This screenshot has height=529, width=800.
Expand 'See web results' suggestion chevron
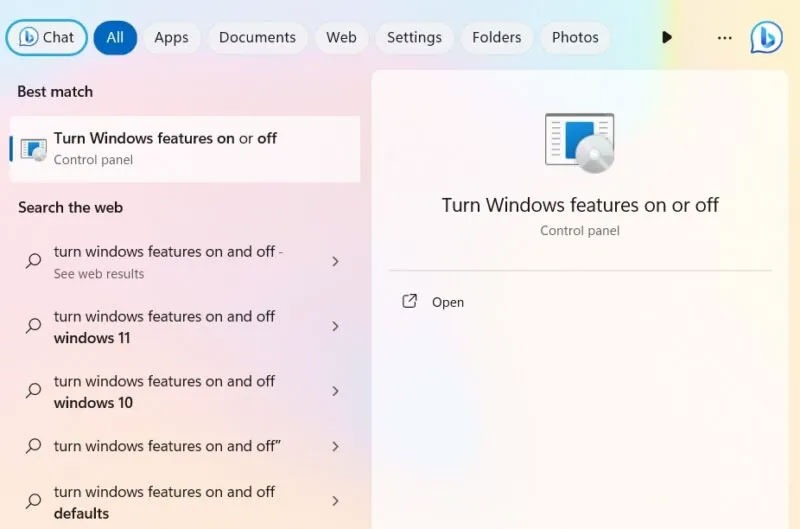335,262
